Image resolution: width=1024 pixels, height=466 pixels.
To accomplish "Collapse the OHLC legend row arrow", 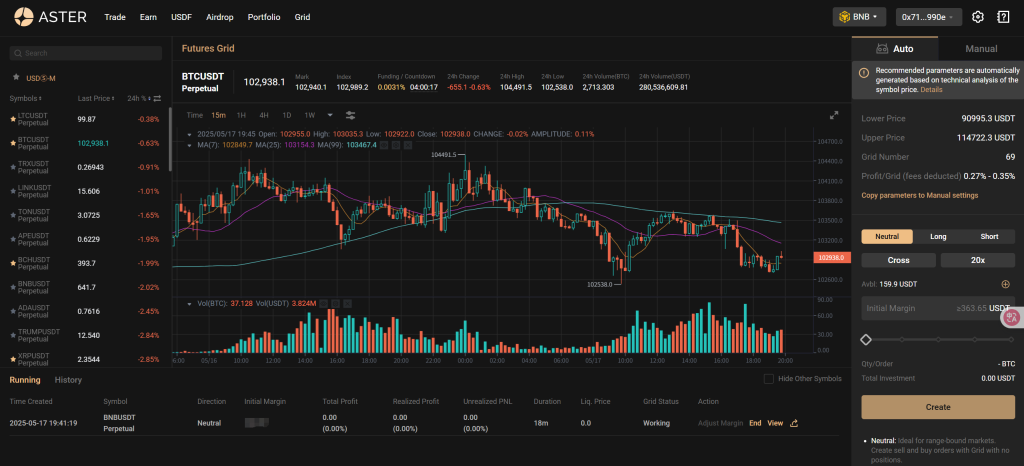I will (189, 134).
